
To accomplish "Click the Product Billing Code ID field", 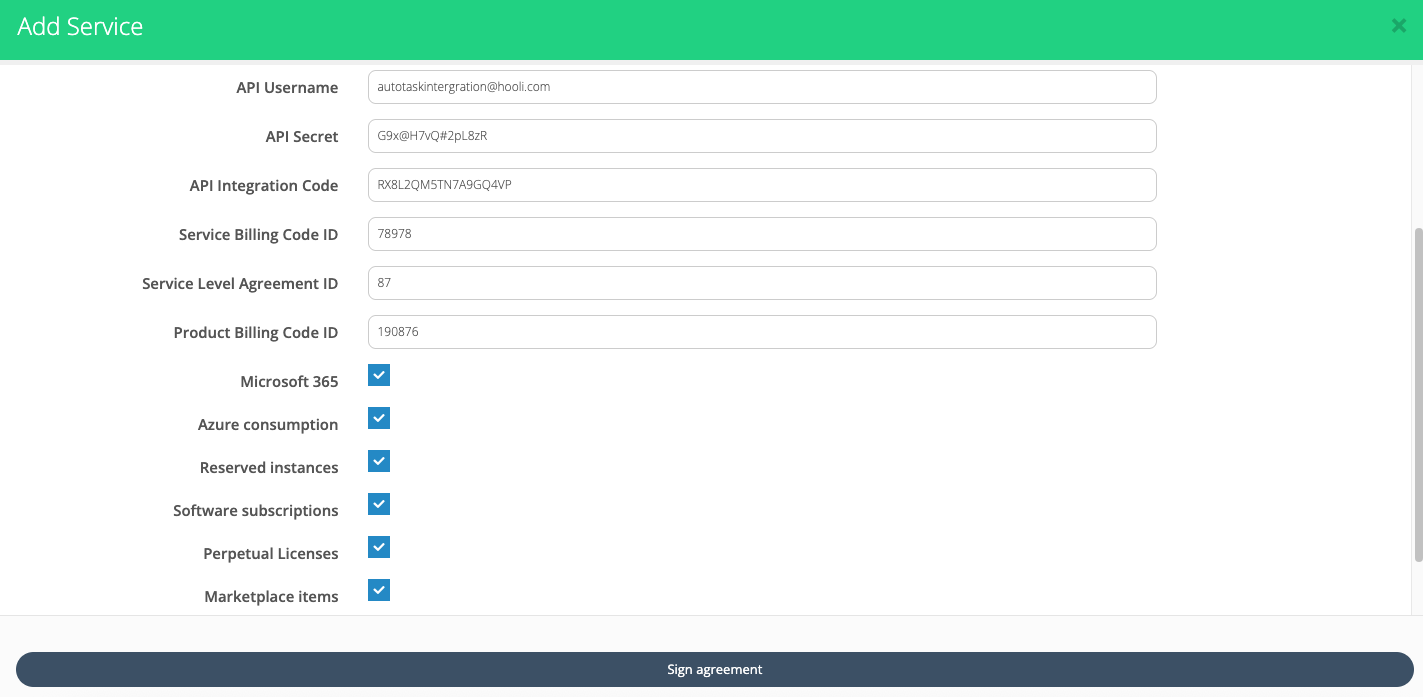I will tap(761, 332).
